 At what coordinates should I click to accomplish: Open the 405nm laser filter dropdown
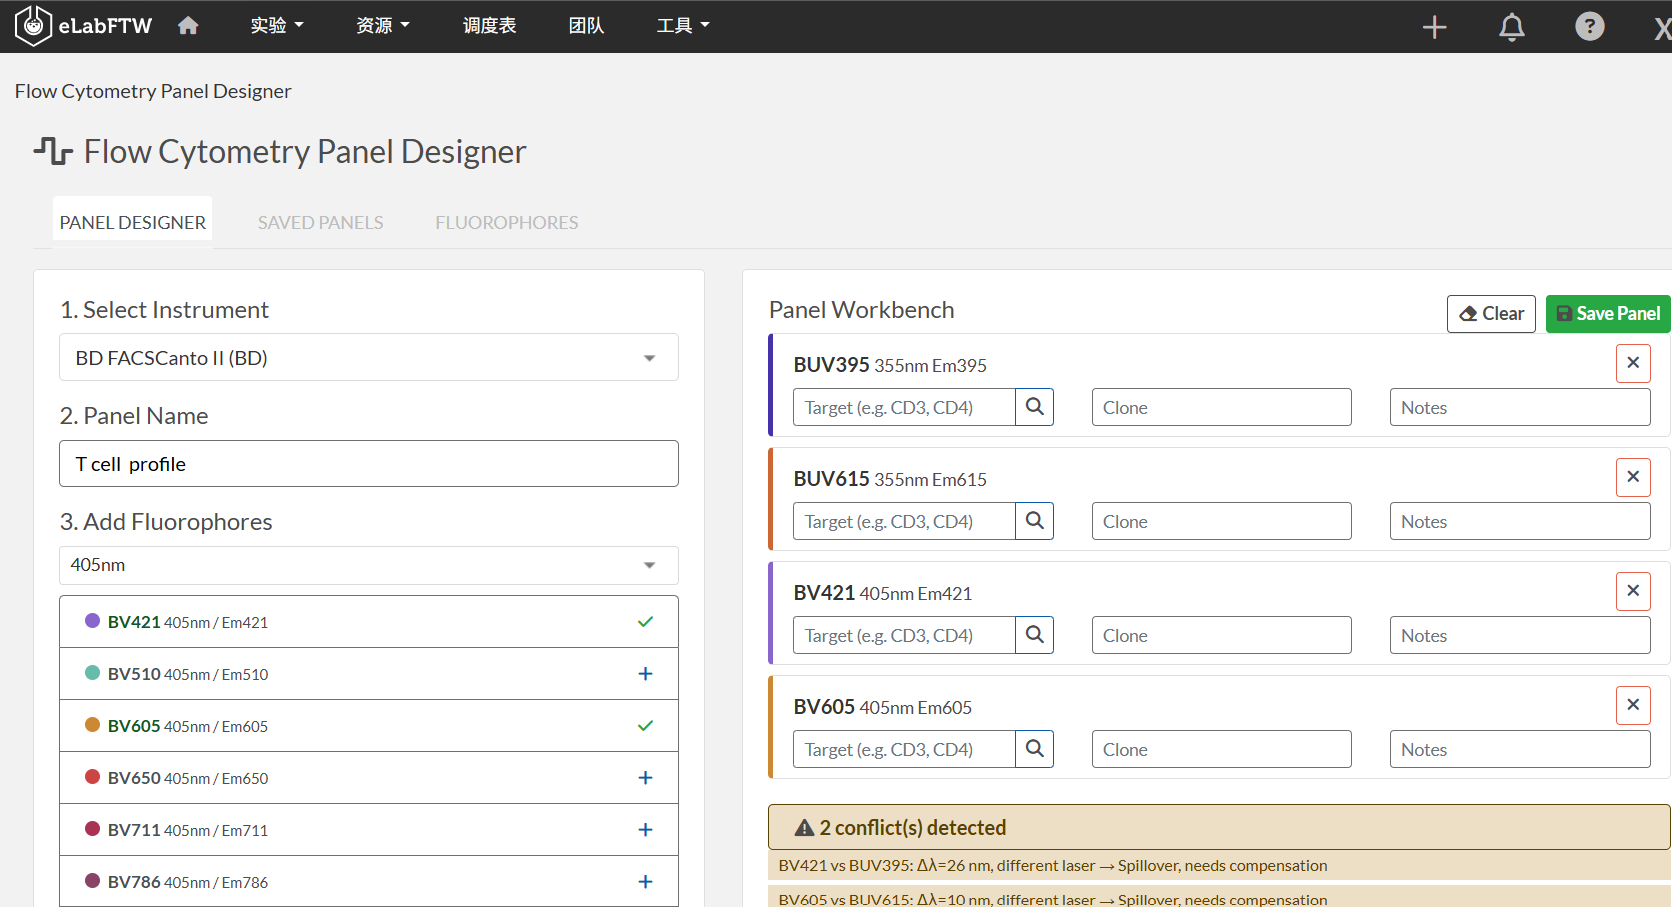point(369,565)
